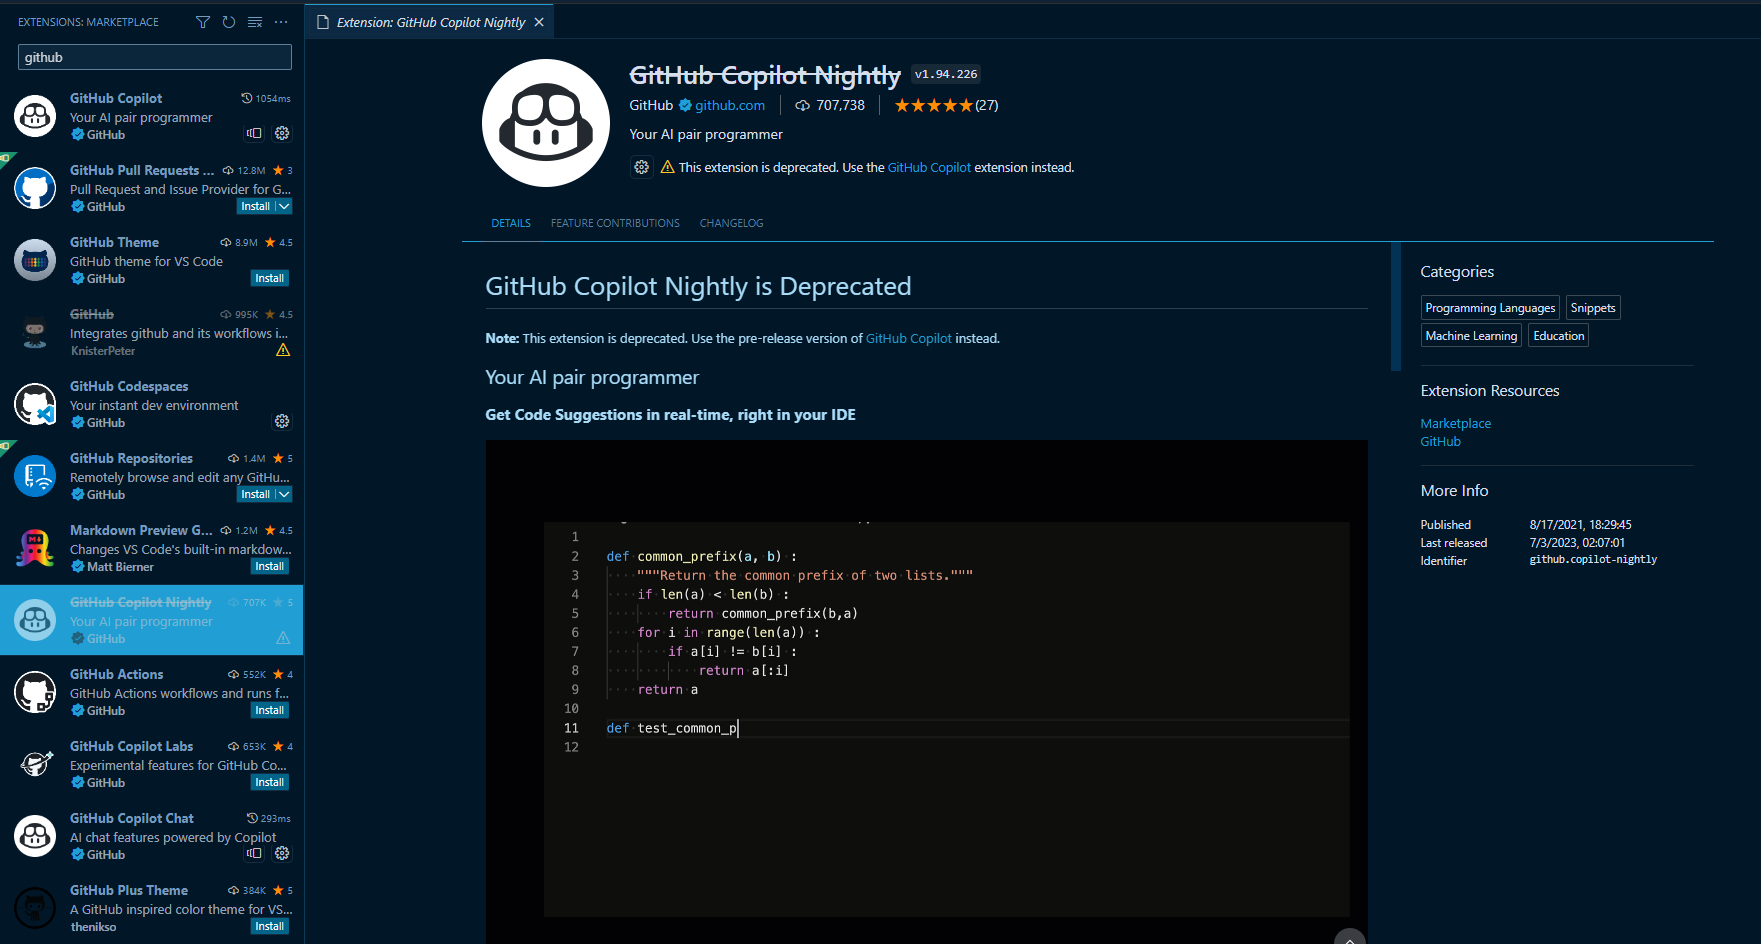Image resolution: width=1761 pixels, height=944 pixels.
Task: Install GitHub Plus Theme extension
Action: (x=270, y=926)
